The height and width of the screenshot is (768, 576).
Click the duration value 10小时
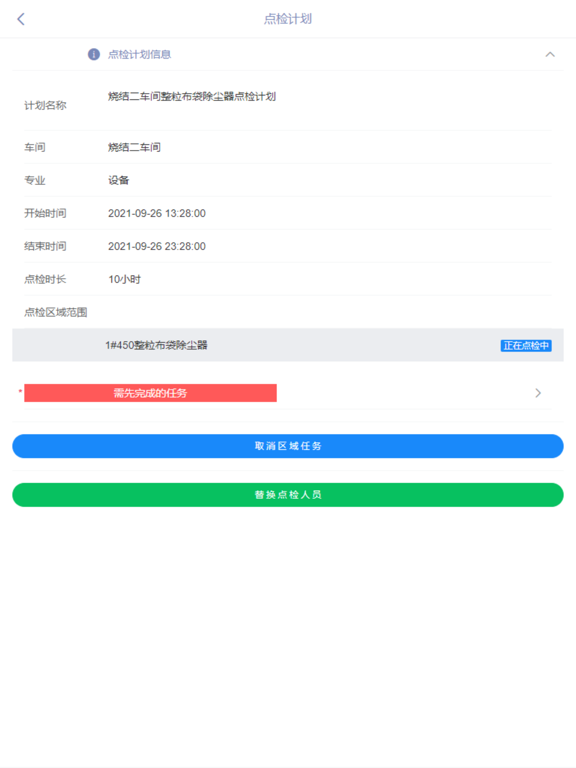pos(124,279)
